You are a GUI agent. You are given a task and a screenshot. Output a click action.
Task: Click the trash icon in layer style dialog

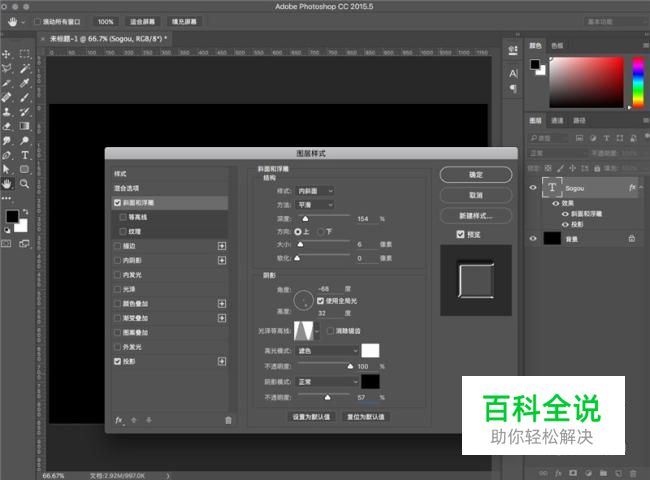[x=228, y=420]
